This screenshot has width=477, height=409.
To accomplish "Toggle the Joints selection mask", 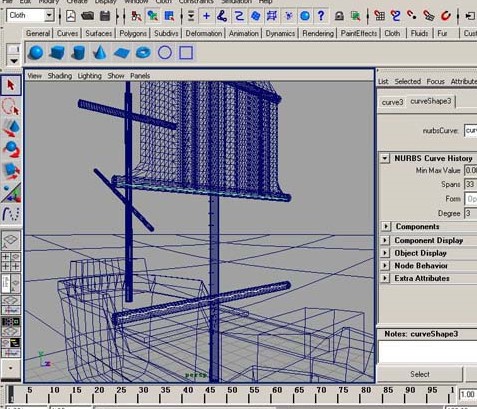I will 222,16.
